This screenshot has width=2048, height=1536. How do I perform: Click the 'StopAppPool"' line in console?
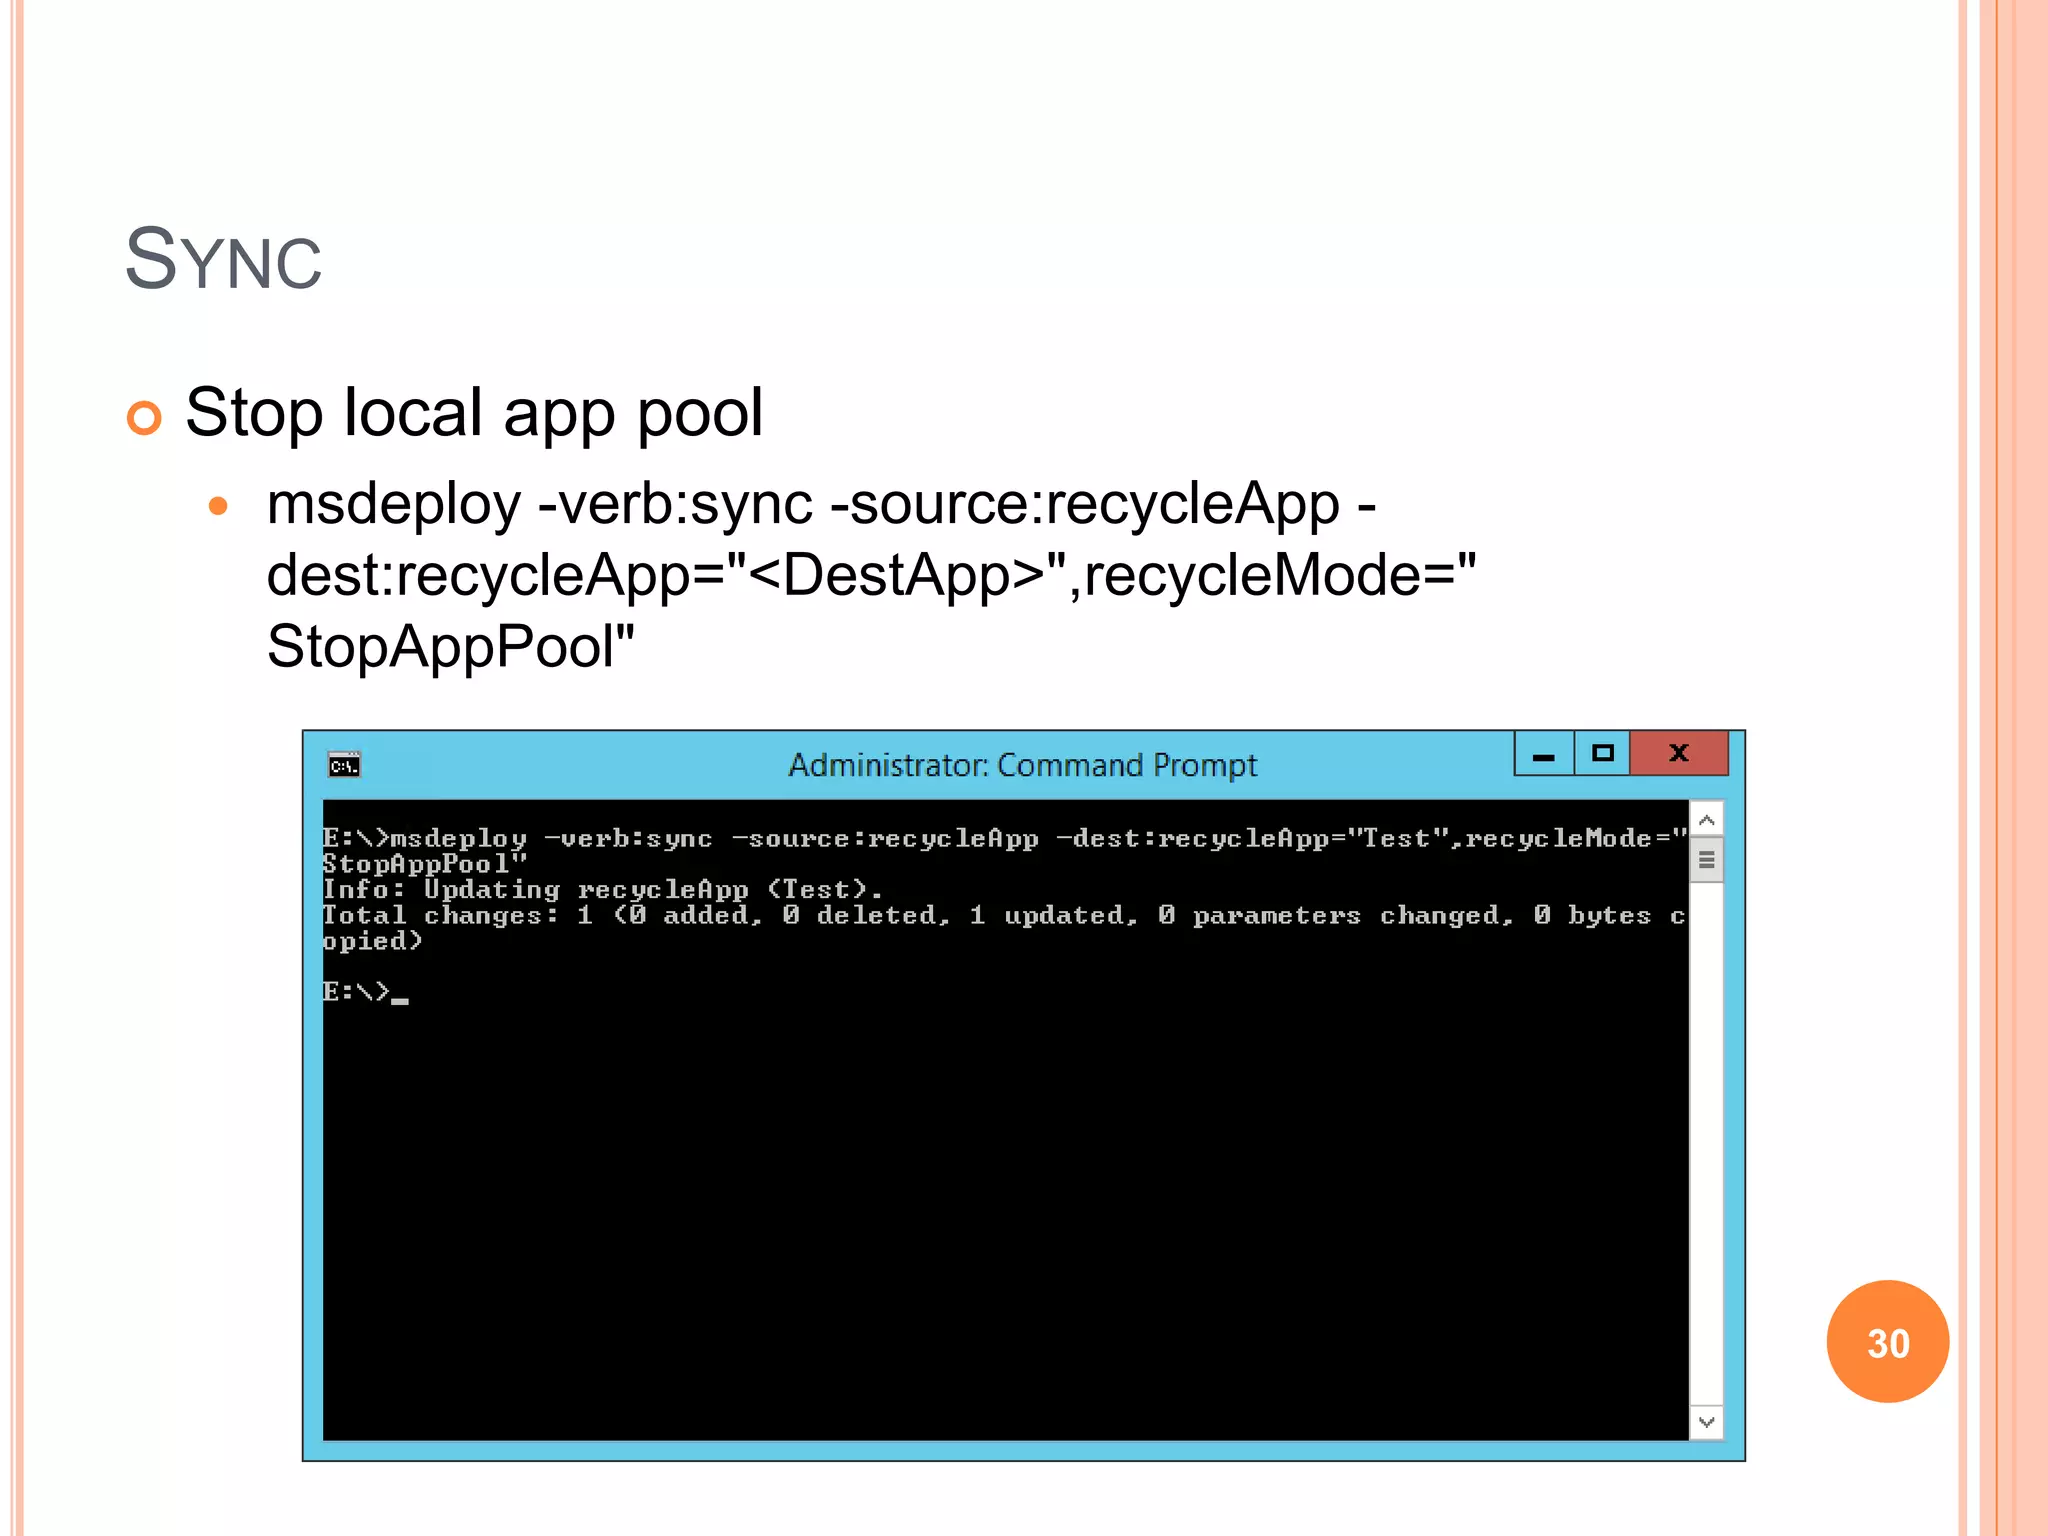click(x=424, y=864)
